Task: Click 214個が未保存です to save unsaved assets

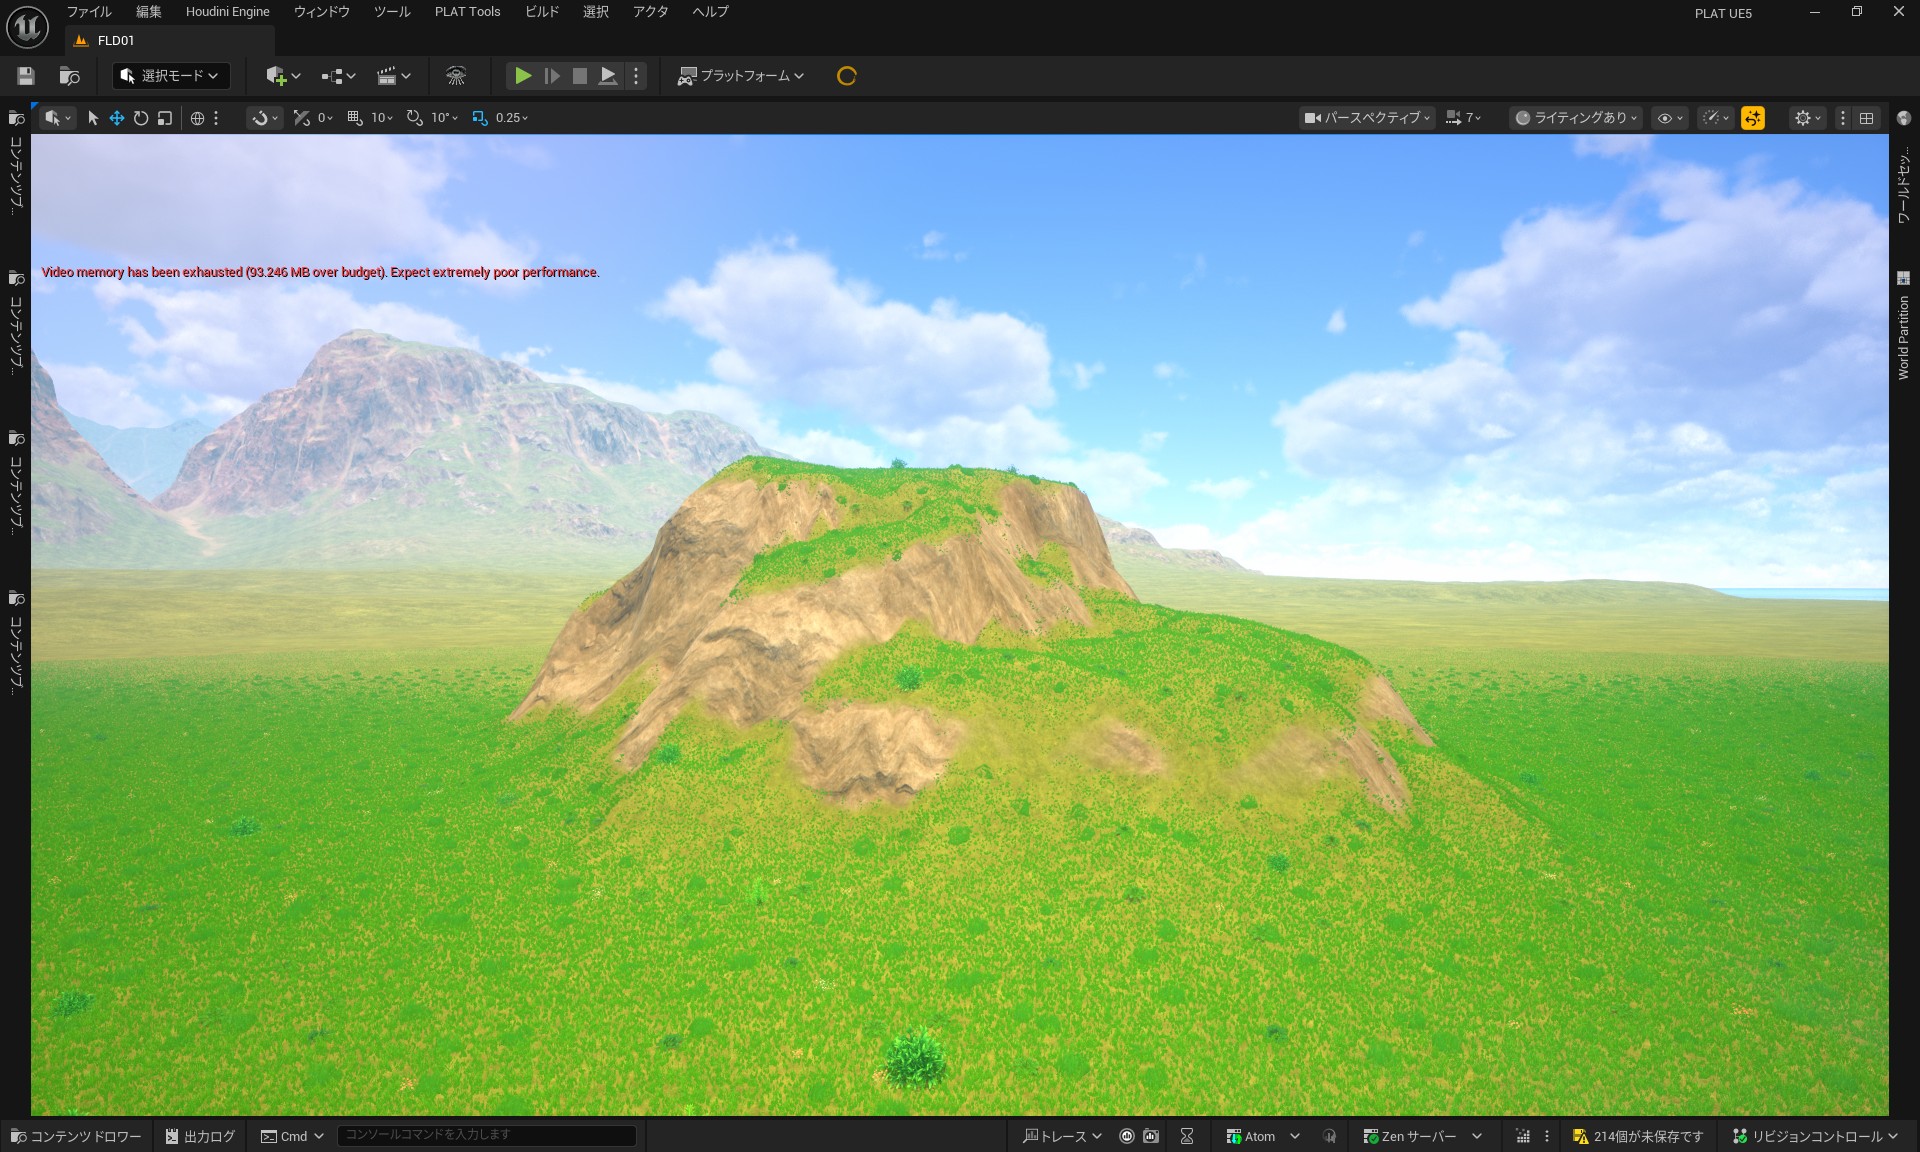Action: (x=1640, y=1136)
